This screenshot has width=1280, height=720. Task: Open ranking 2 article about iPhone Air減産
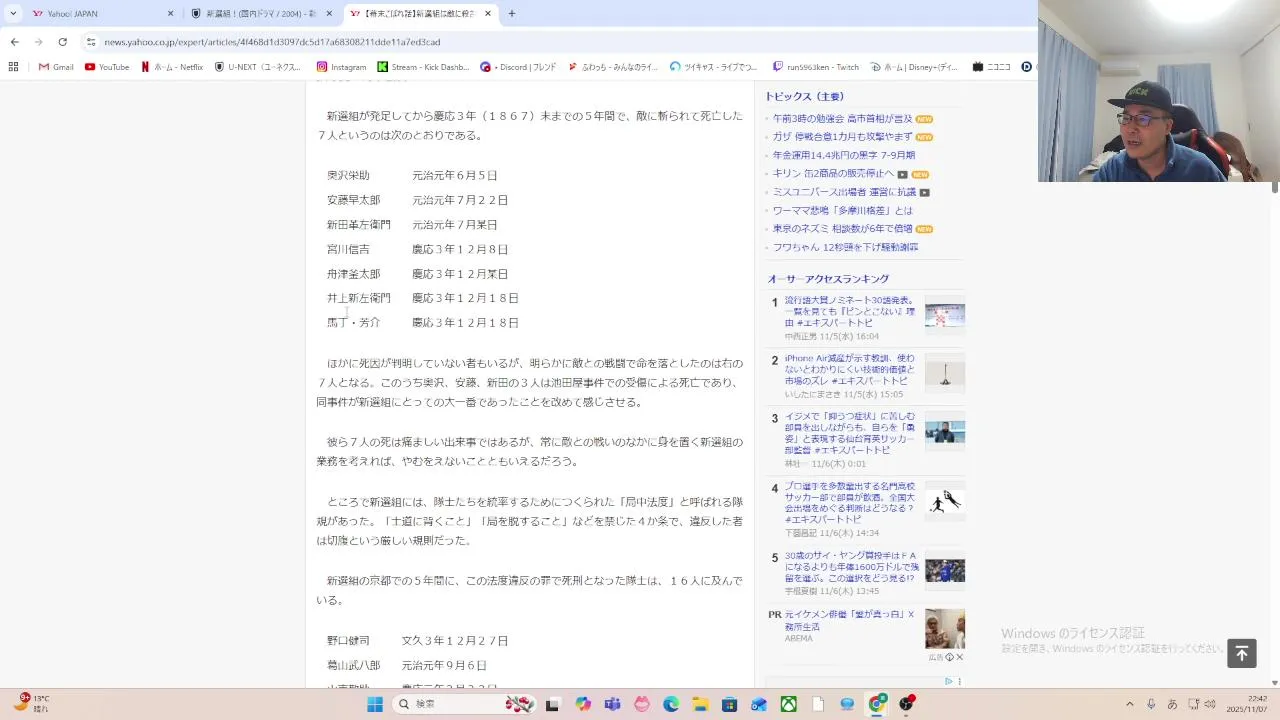[850, 369]
